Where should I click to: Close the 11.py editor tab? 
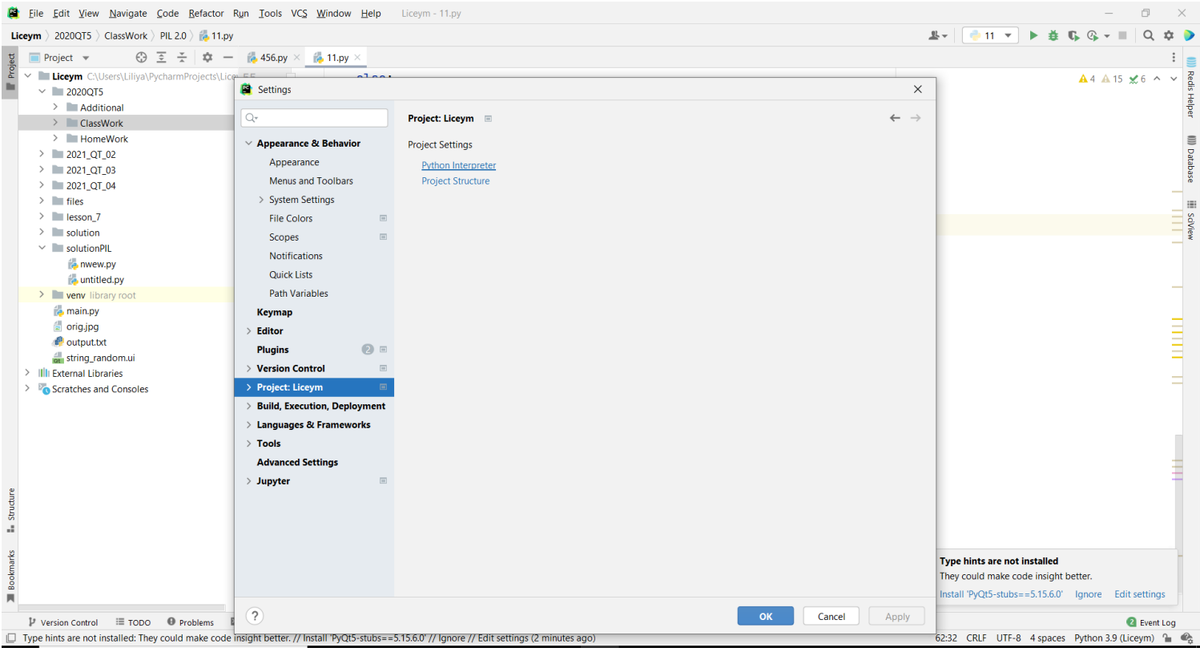coord(358,57)
